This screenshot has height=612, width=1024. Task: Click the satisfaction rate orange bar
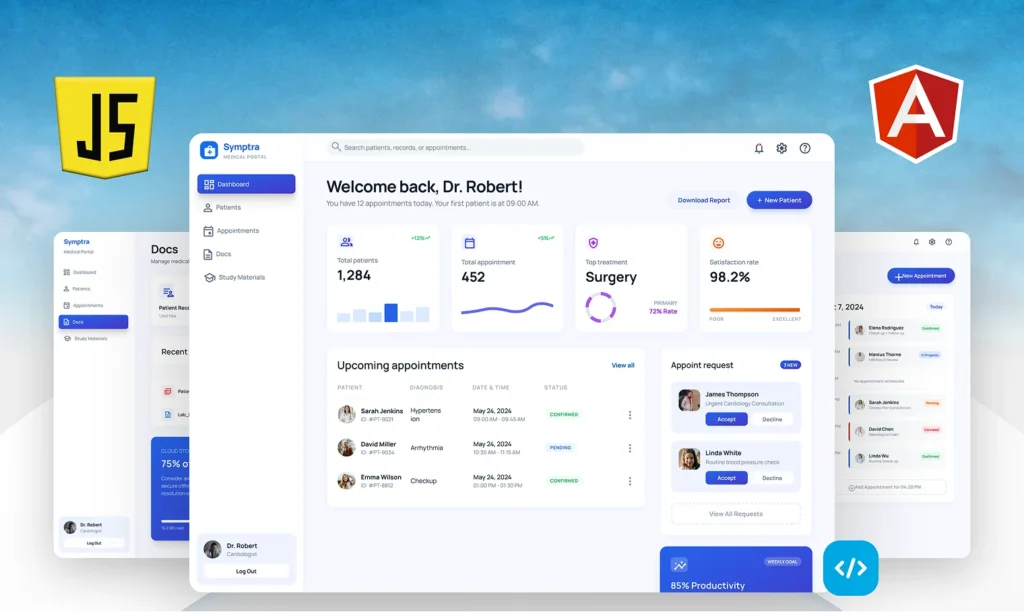754,310
